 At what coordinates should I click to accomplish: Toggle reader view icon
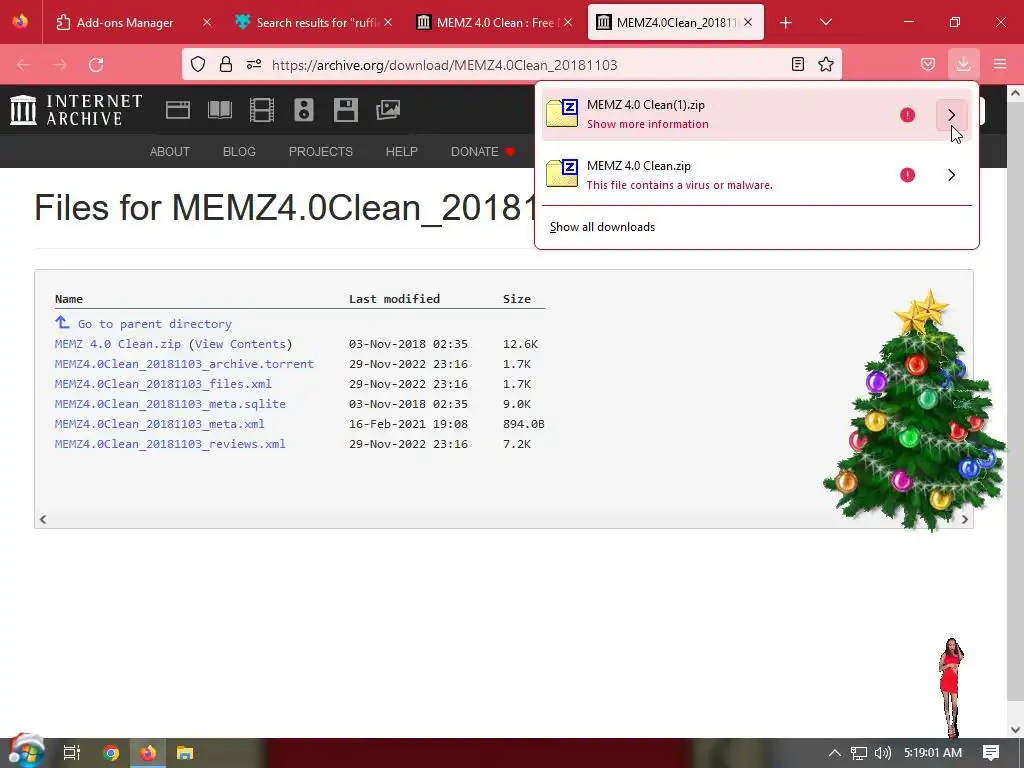coord(797,64)
